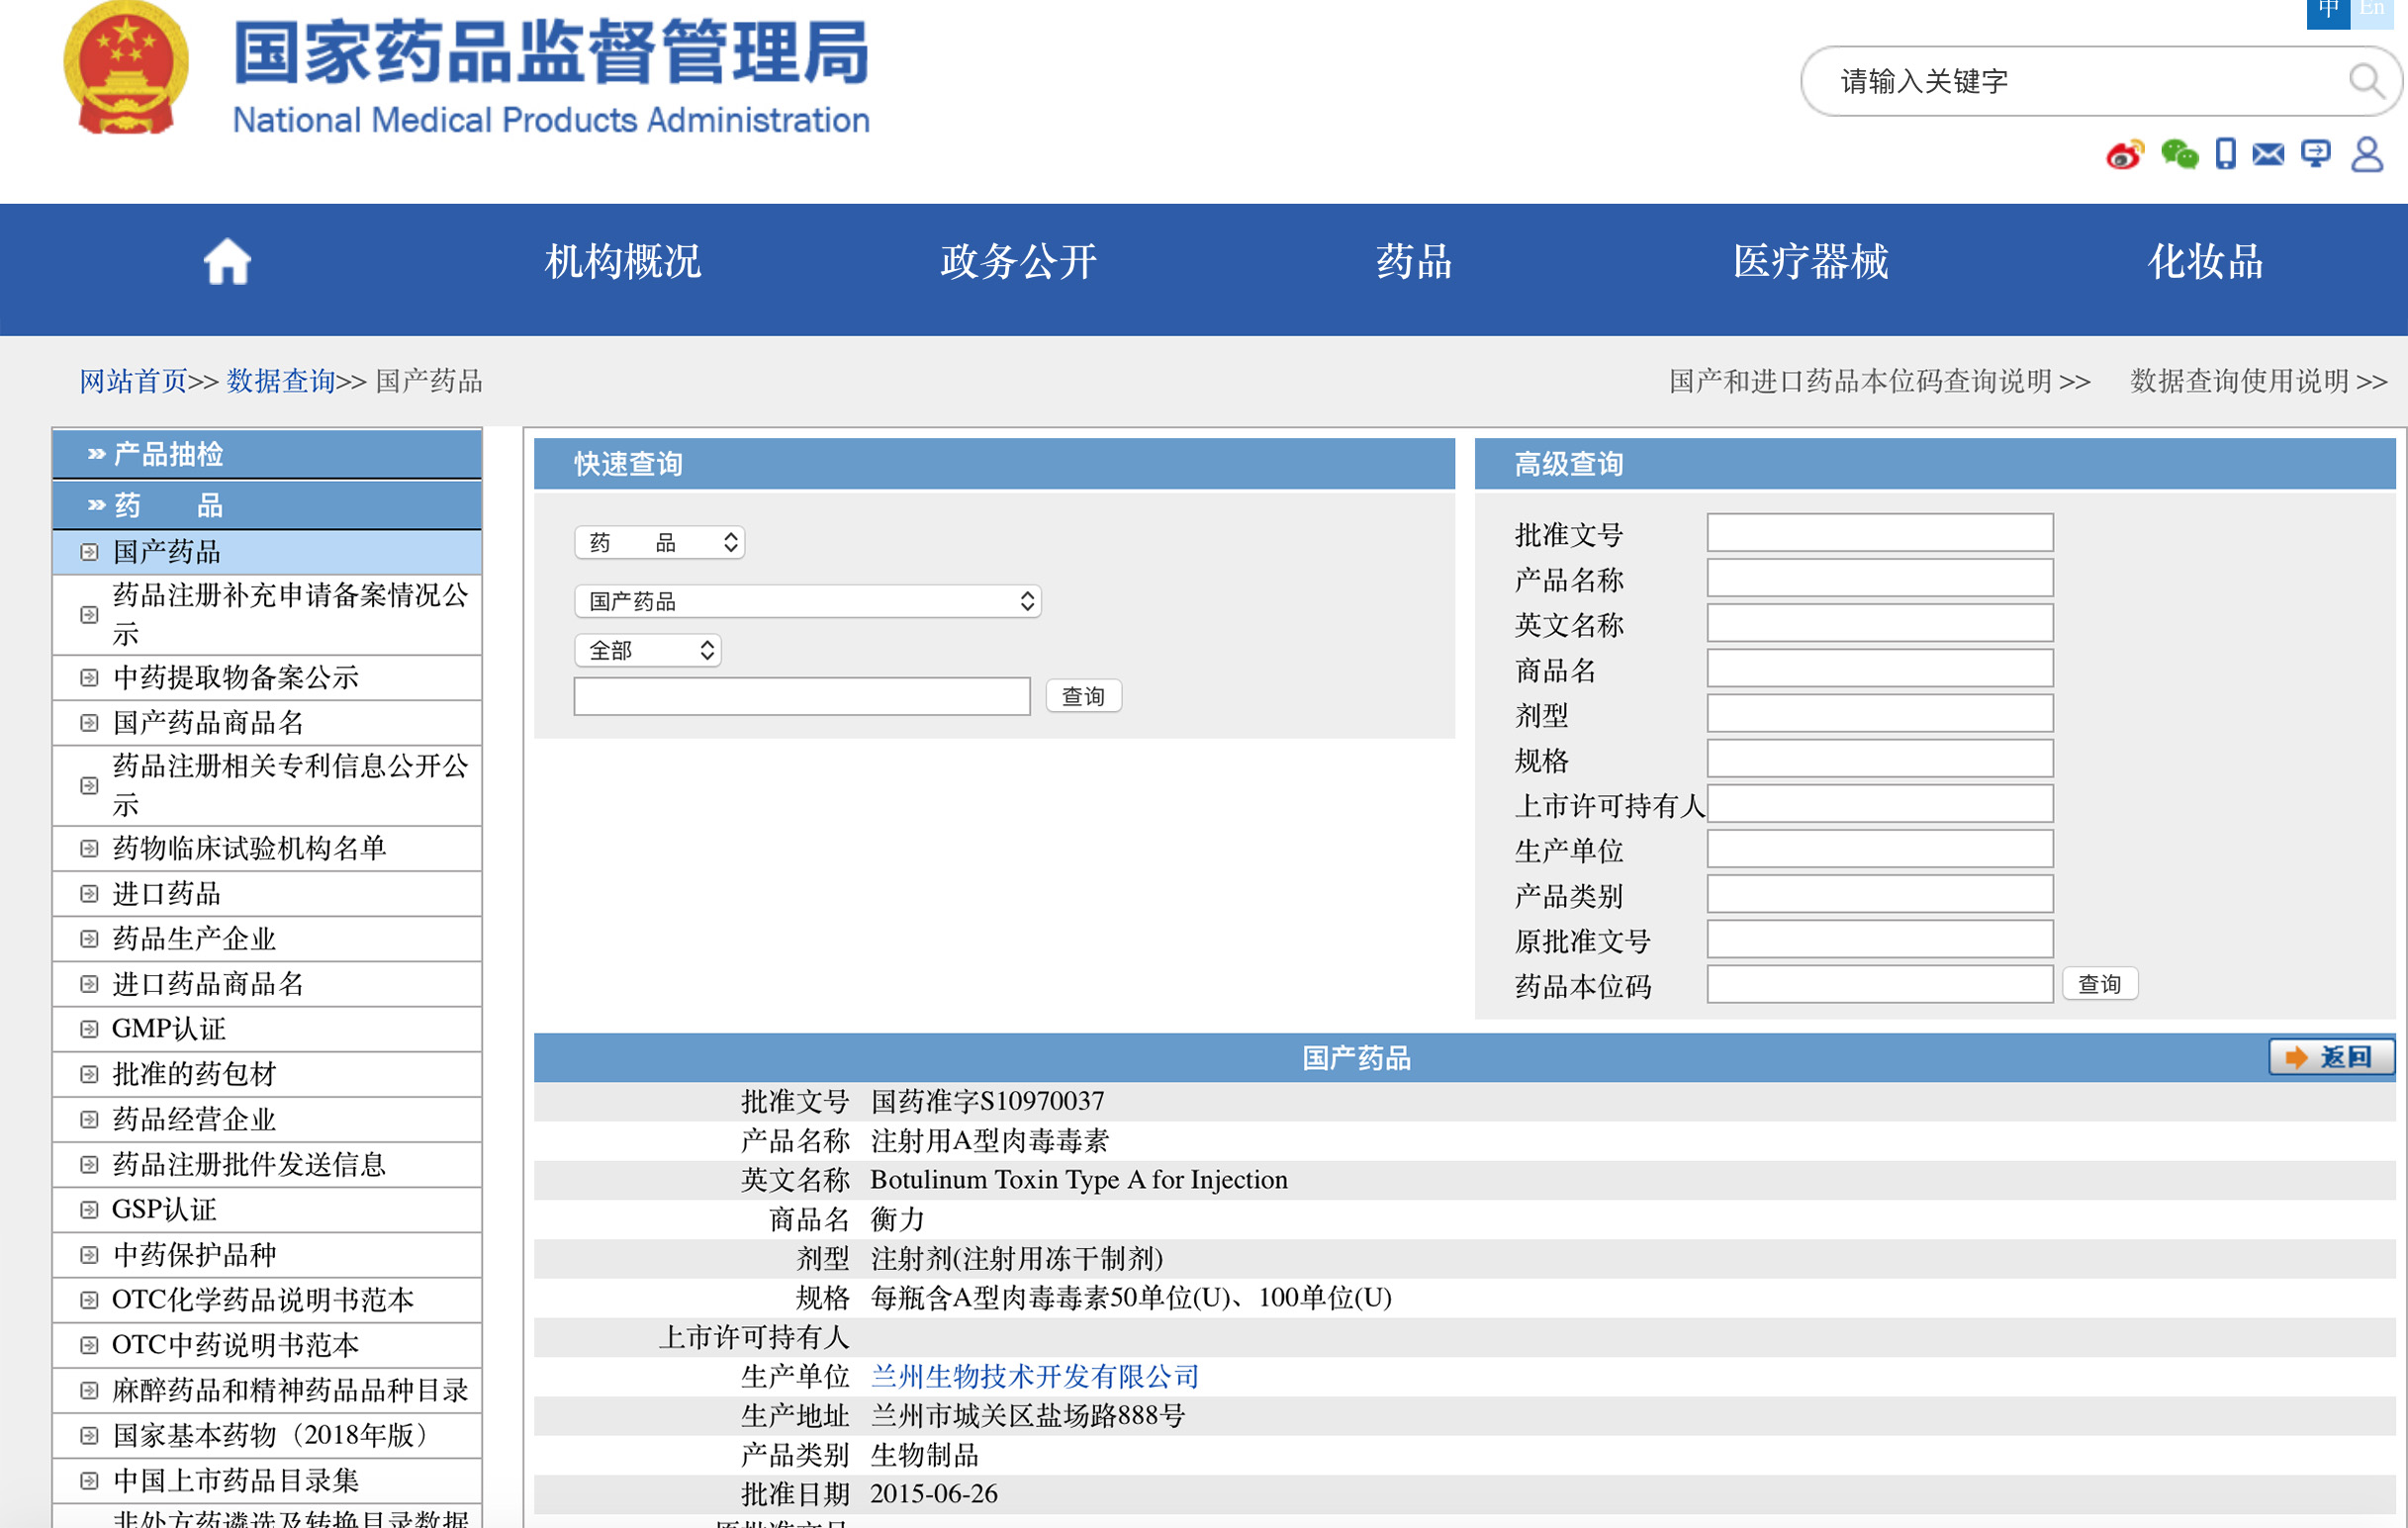The image size is (2408, 1528).
Task: Select the home icon in the navigation bar
Action: click(x=226, y=261)
